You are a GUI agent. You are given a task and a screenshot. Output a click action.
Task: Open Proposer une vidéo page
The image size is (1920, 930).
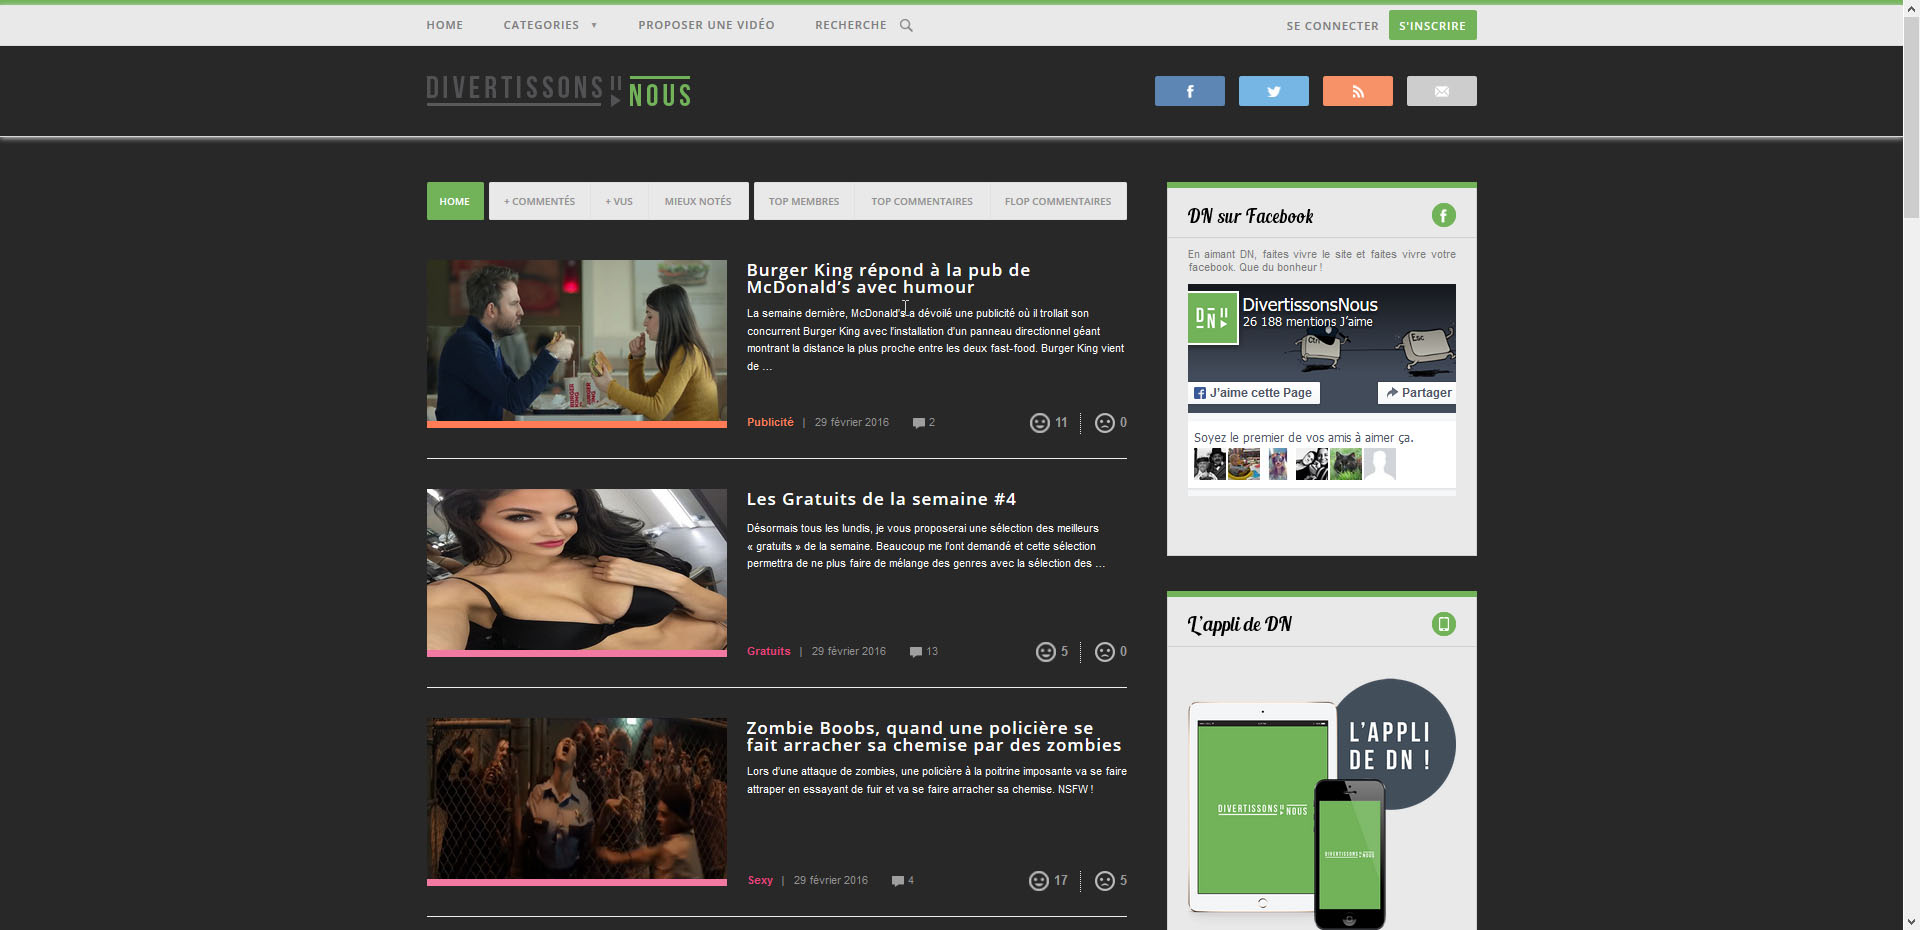pyautogui.click(x=706, y=25)
